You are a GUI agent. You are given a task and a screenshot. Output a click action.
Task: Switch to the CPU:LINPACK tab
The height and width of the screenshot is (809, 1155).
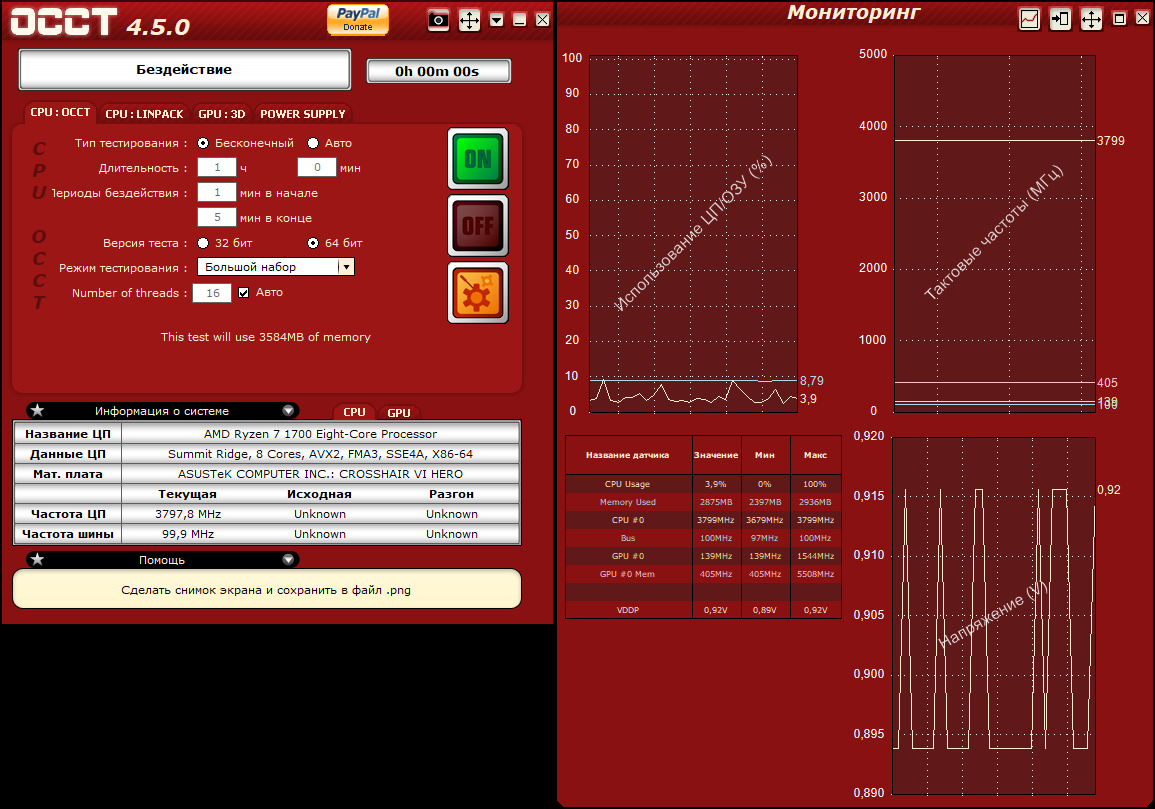pos(144,114)
